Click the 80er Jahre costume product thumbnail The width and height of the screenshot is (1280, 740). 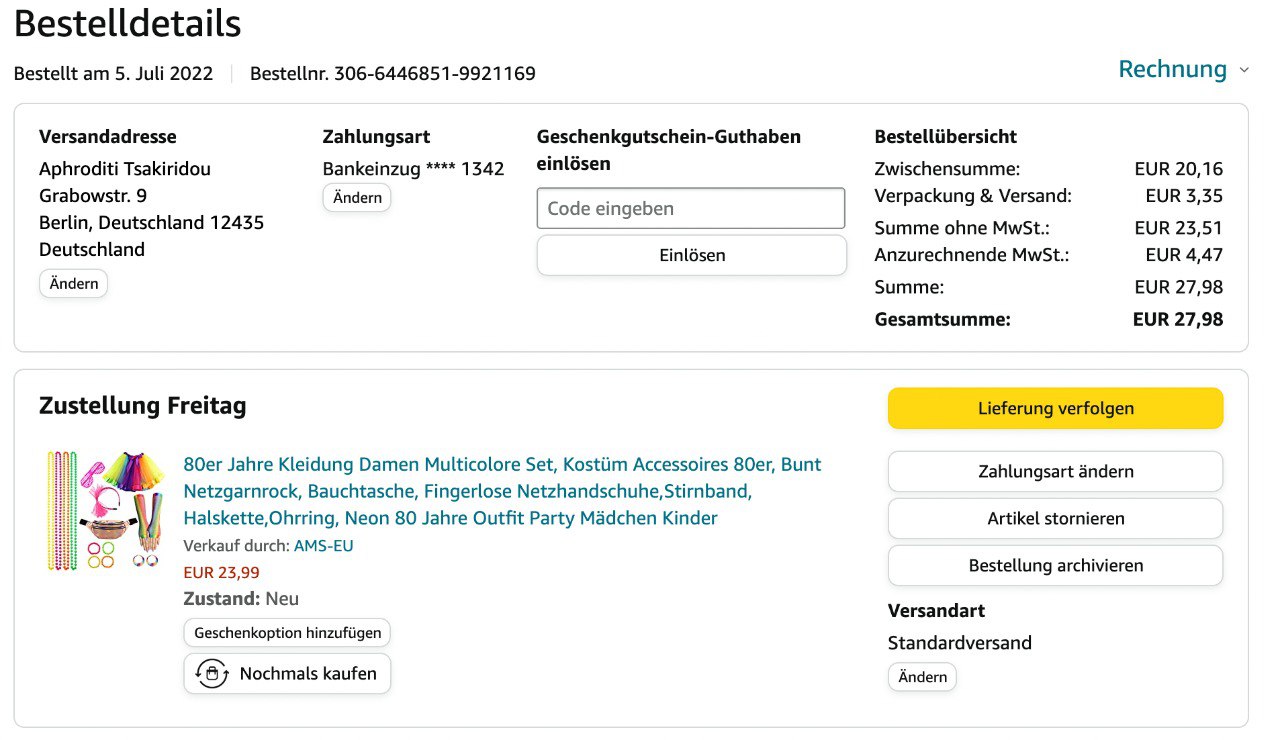(x=104, y=510)
